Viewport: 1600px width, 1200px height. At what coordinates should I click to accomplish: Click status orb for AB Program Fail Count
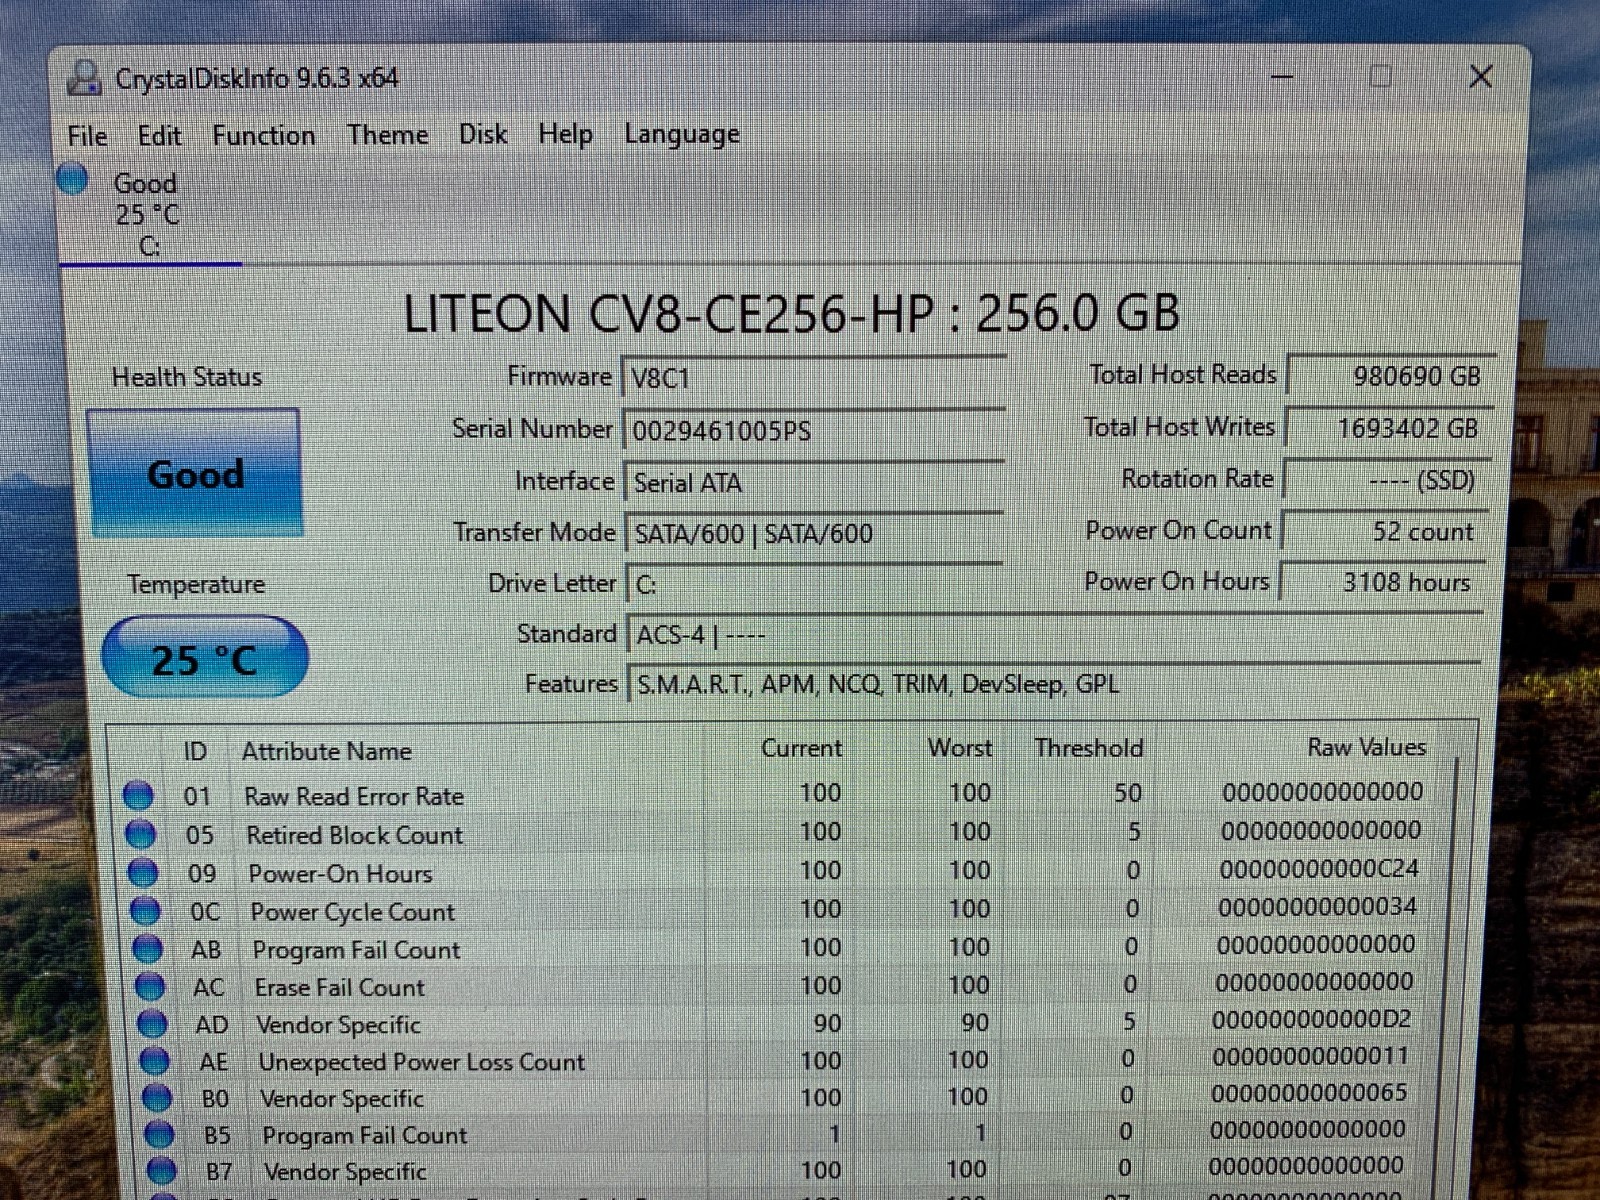[148, 948]
